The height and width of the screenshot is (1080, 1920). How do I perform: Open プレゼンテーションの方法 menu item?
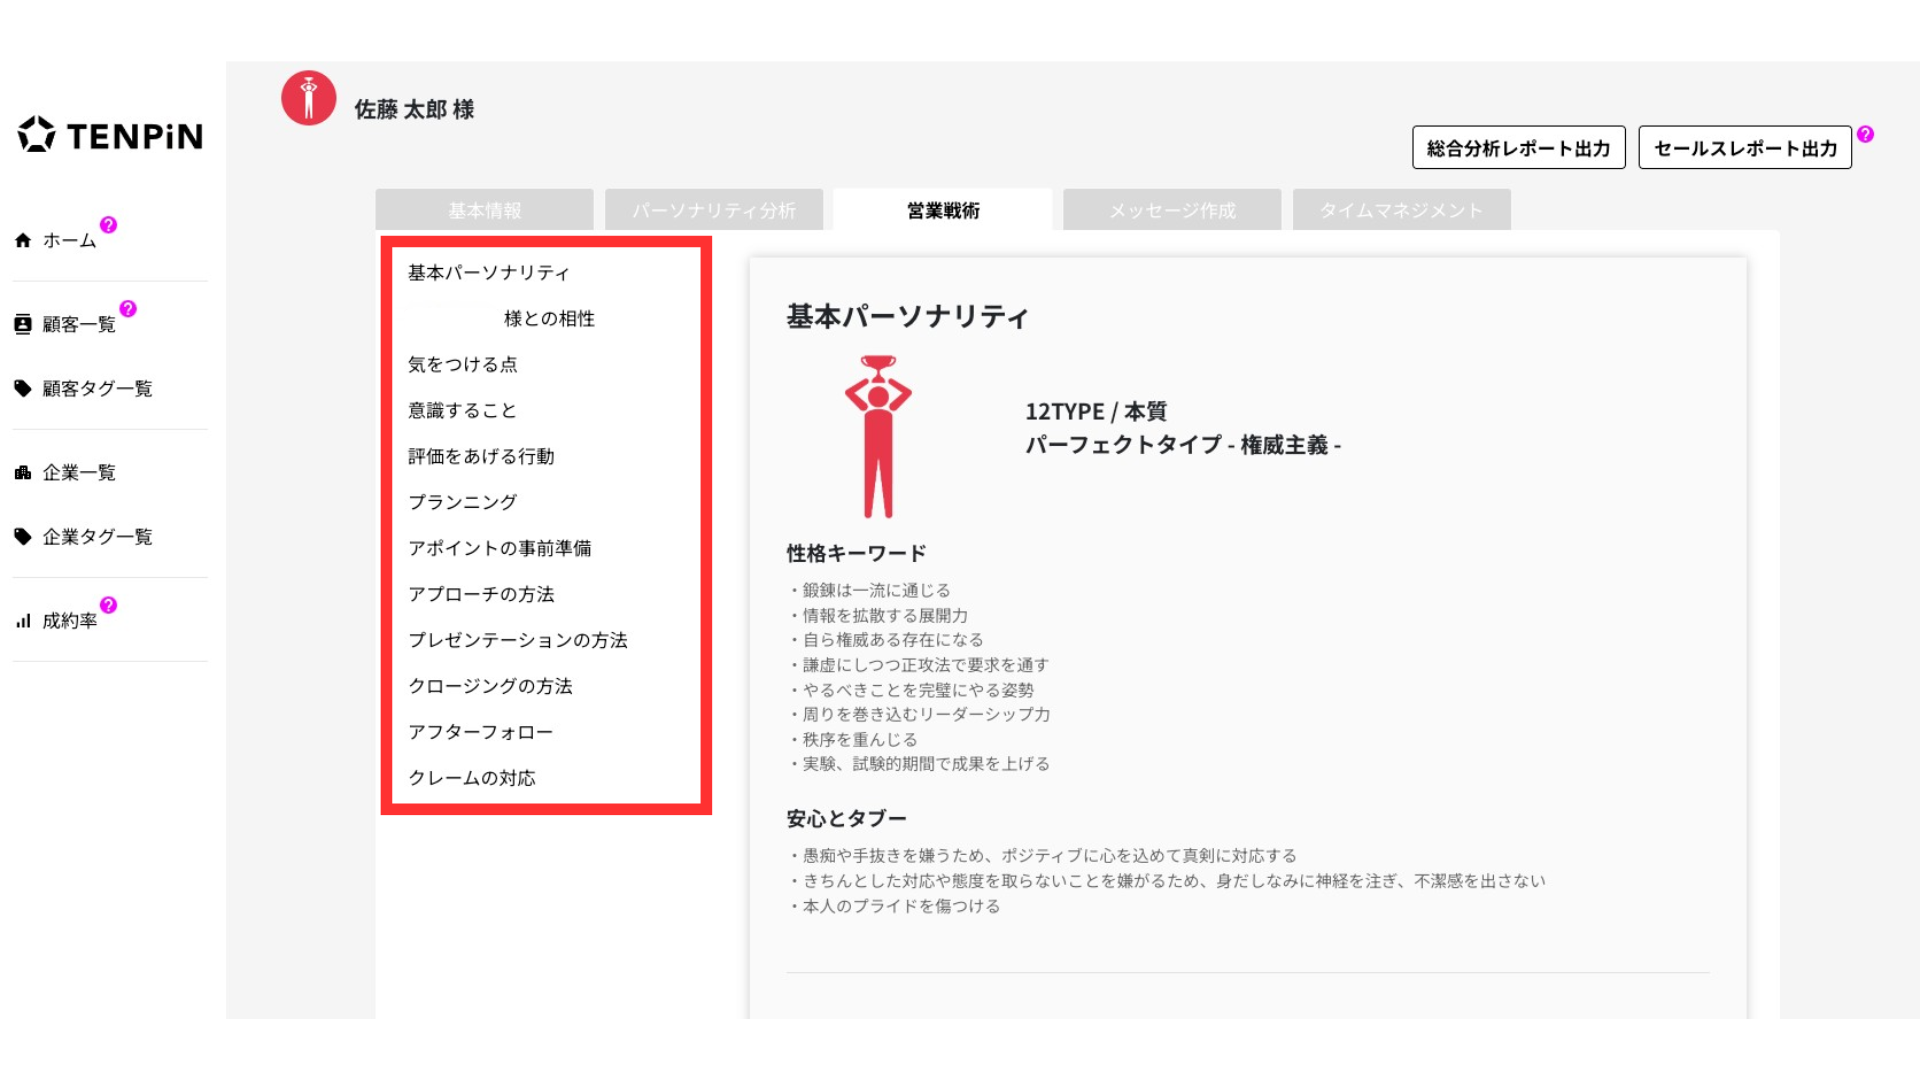pyautogui.click(x=517, y=640)
